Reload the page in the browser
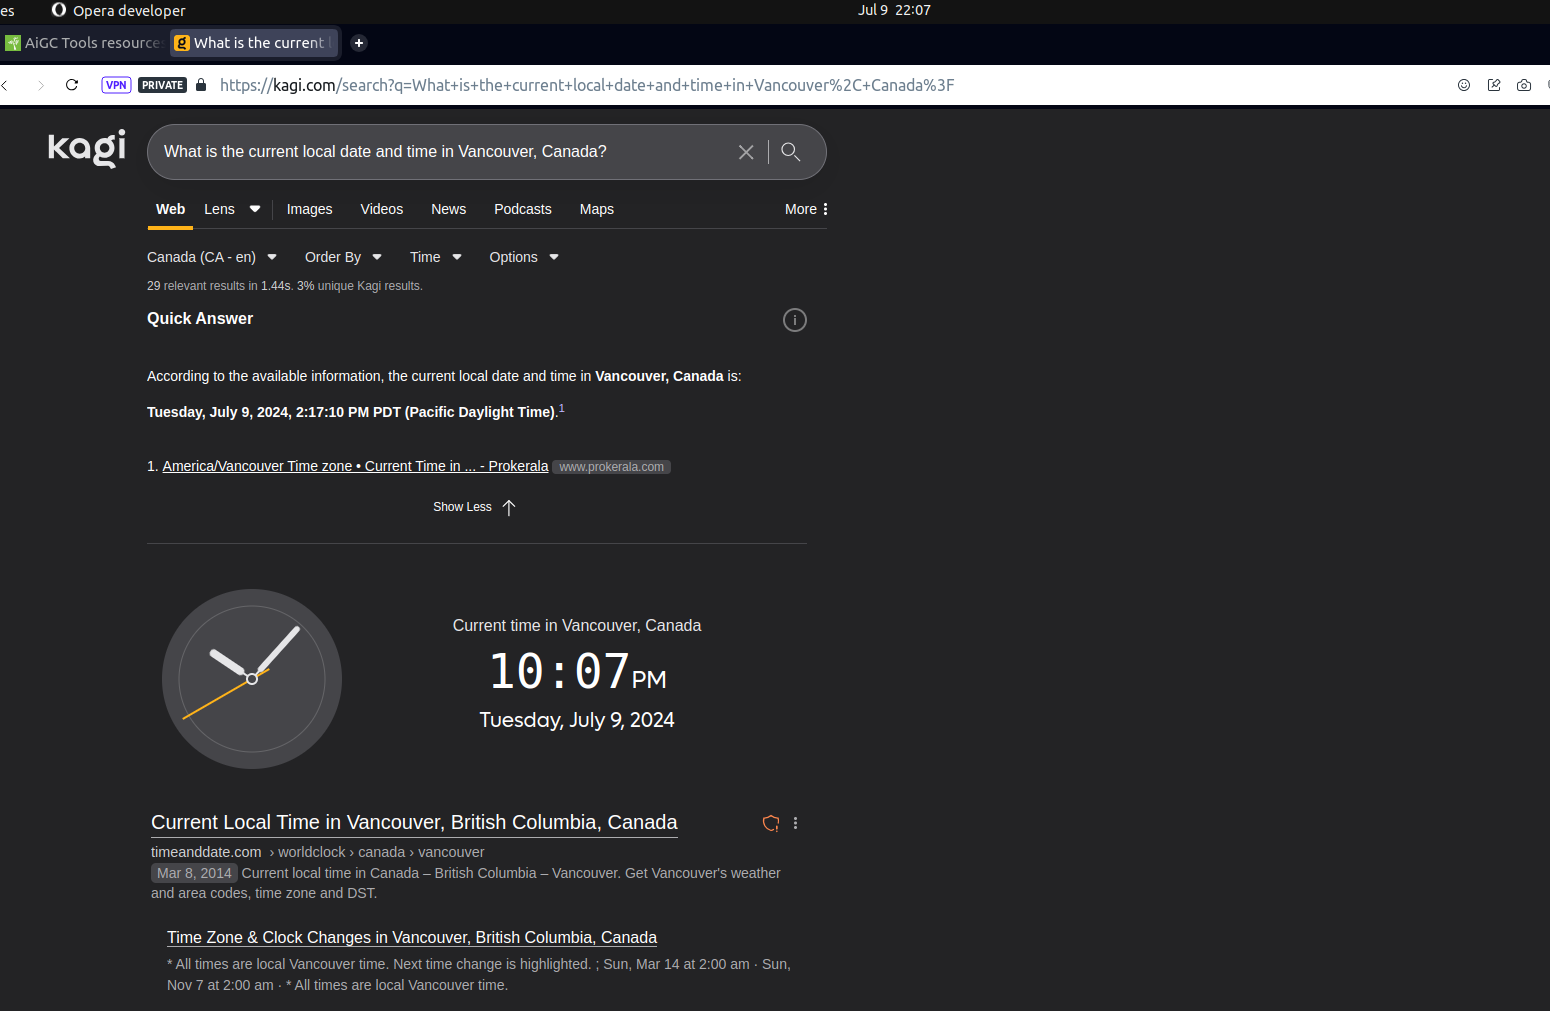This screenshot has width=1550, height=1011. click(72, 85)
